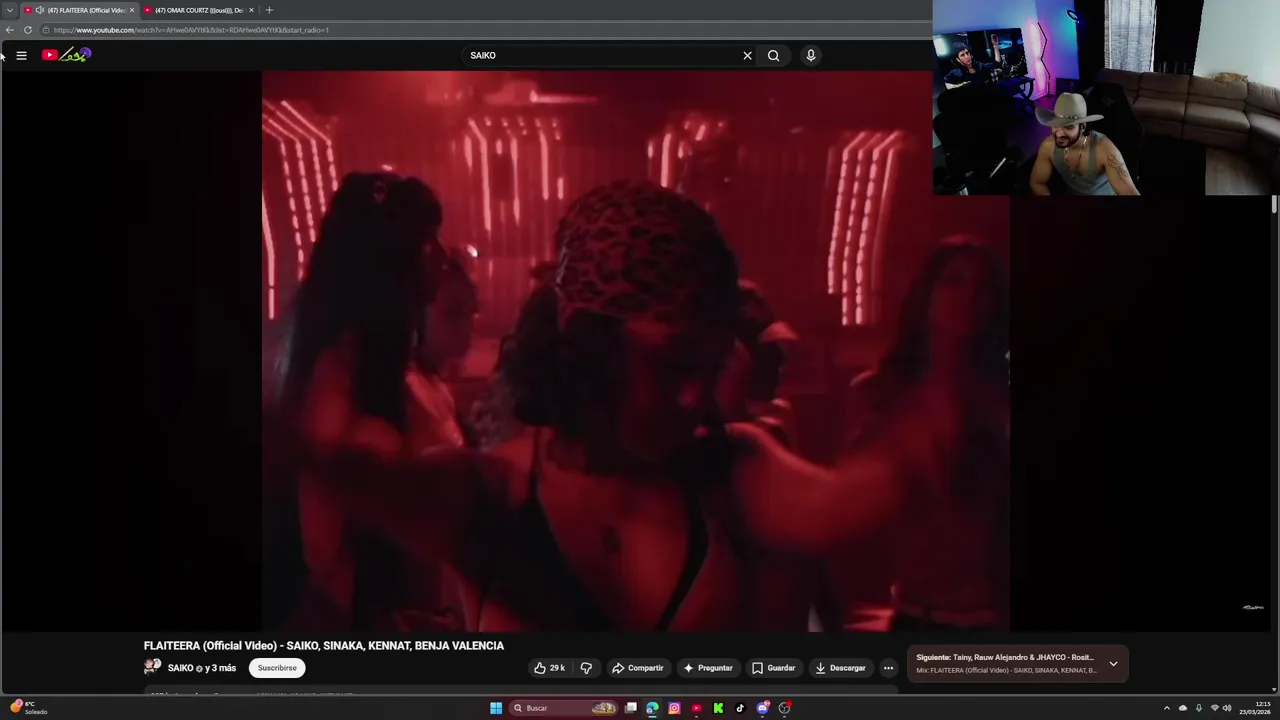This screenshot has height=720, width=1280.
Task: Go to the YouTube home logo
Action: tap(67, 55)
